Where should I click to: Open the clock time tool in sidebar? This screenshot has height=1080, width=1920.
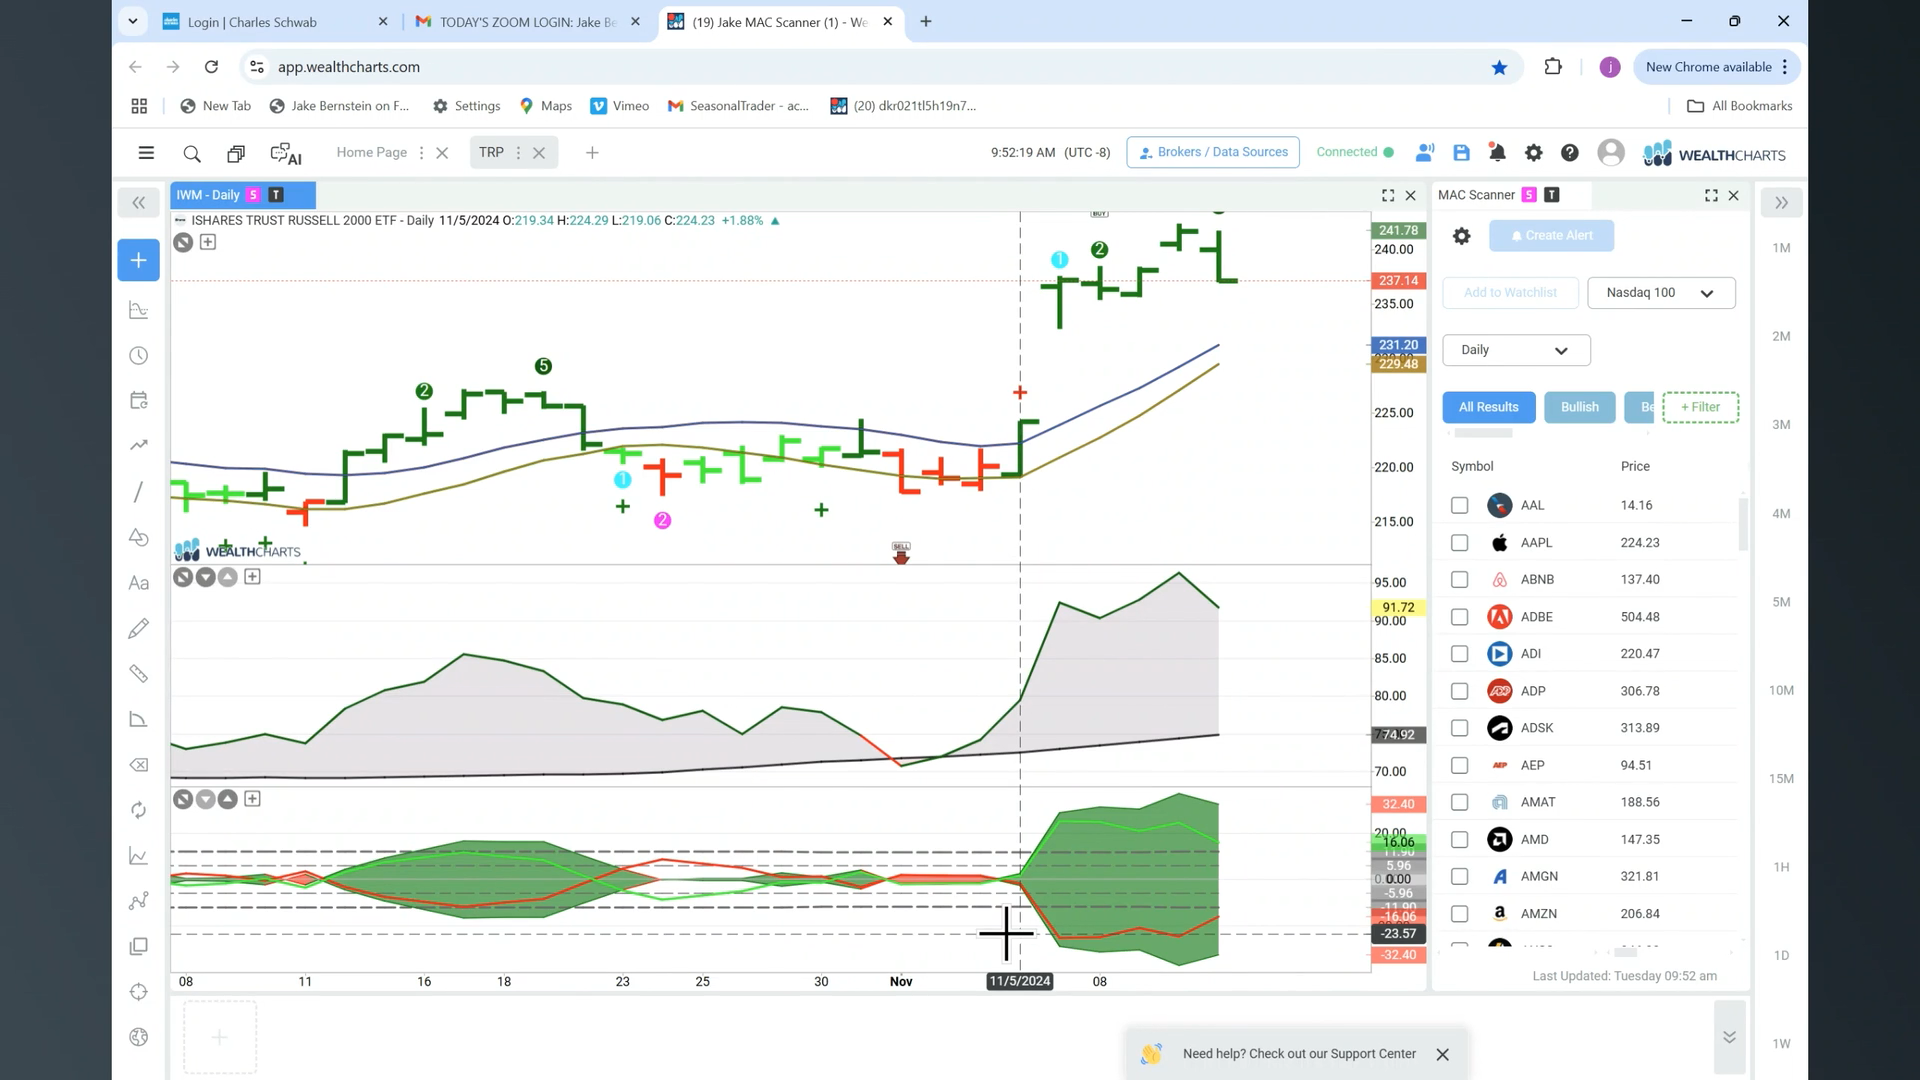pyautogui.click(x=139, y=356)
